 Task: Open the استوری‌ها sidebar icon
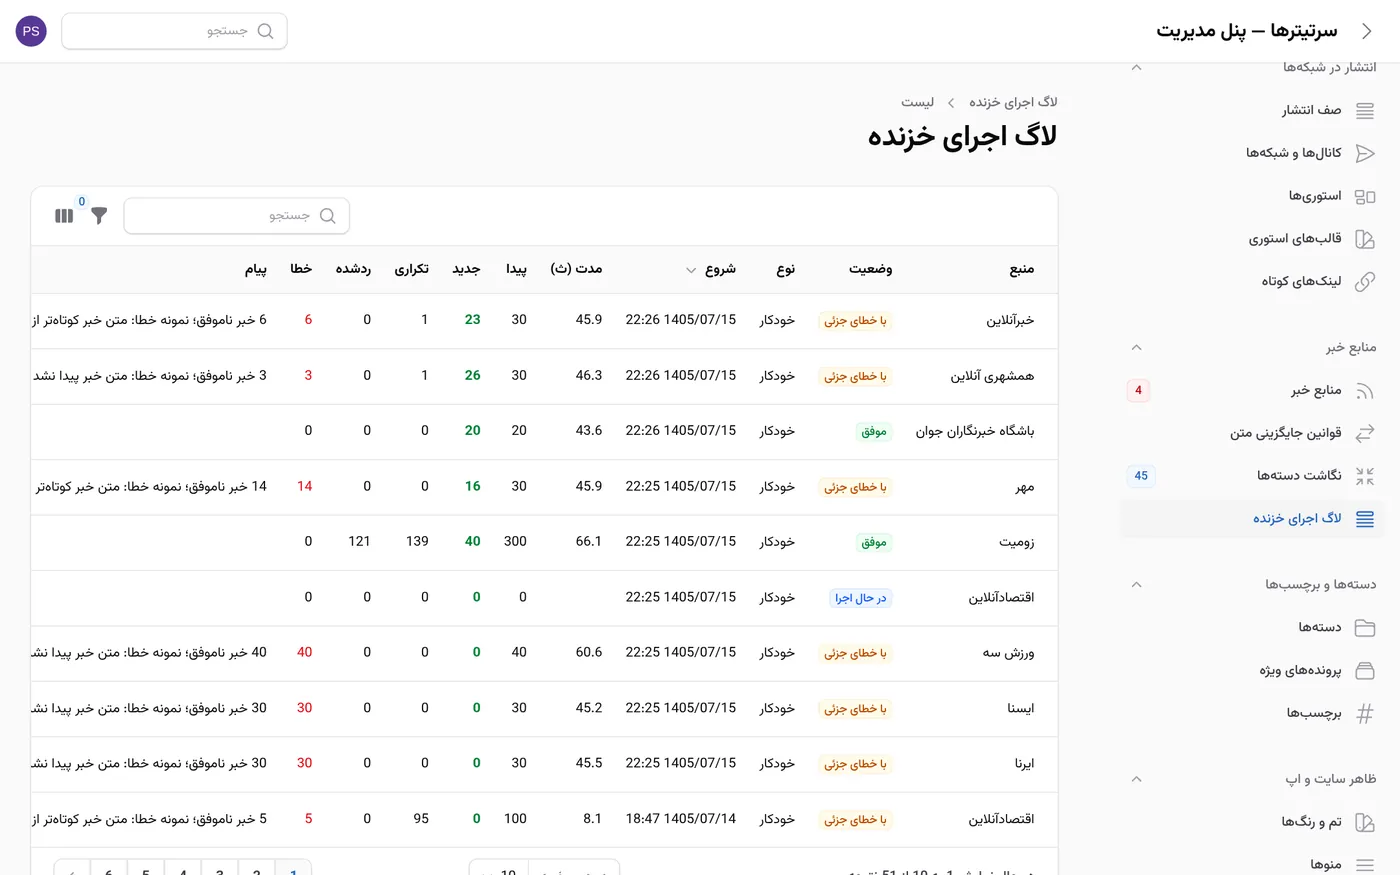(1365, 196)
